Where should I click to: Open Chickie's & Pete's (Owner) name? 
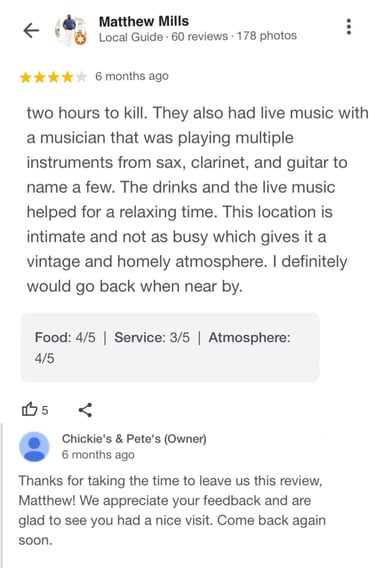(x=134, y=439)
